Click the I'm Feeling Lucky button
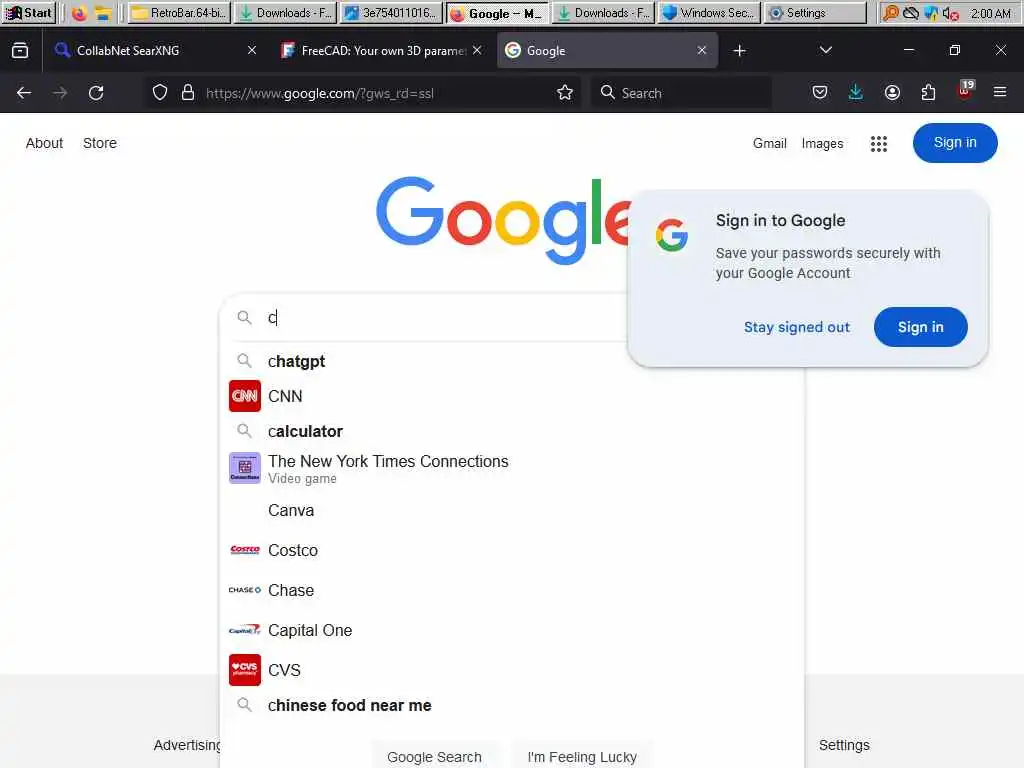The width and height of the screenshot is (1024, 768). [x=582, y=756]
